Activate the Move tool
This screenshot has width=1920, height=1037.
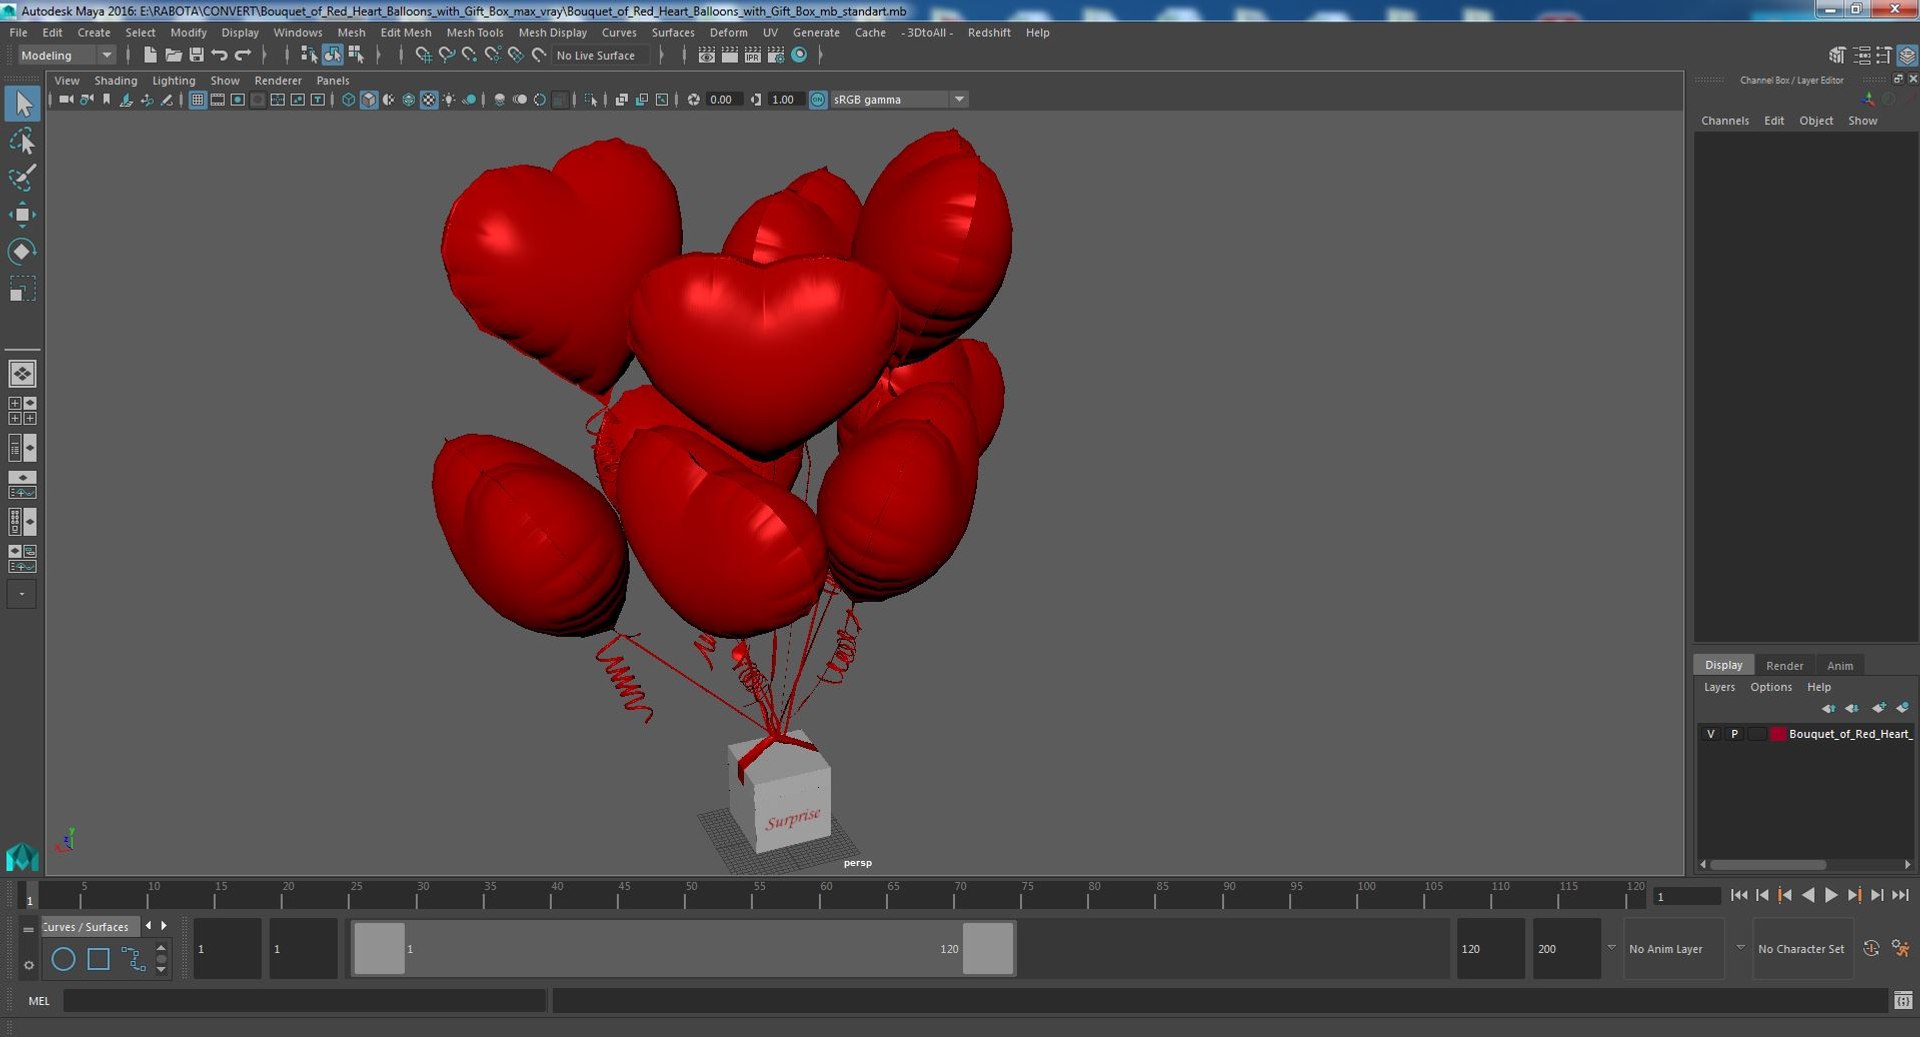[22, 215]
